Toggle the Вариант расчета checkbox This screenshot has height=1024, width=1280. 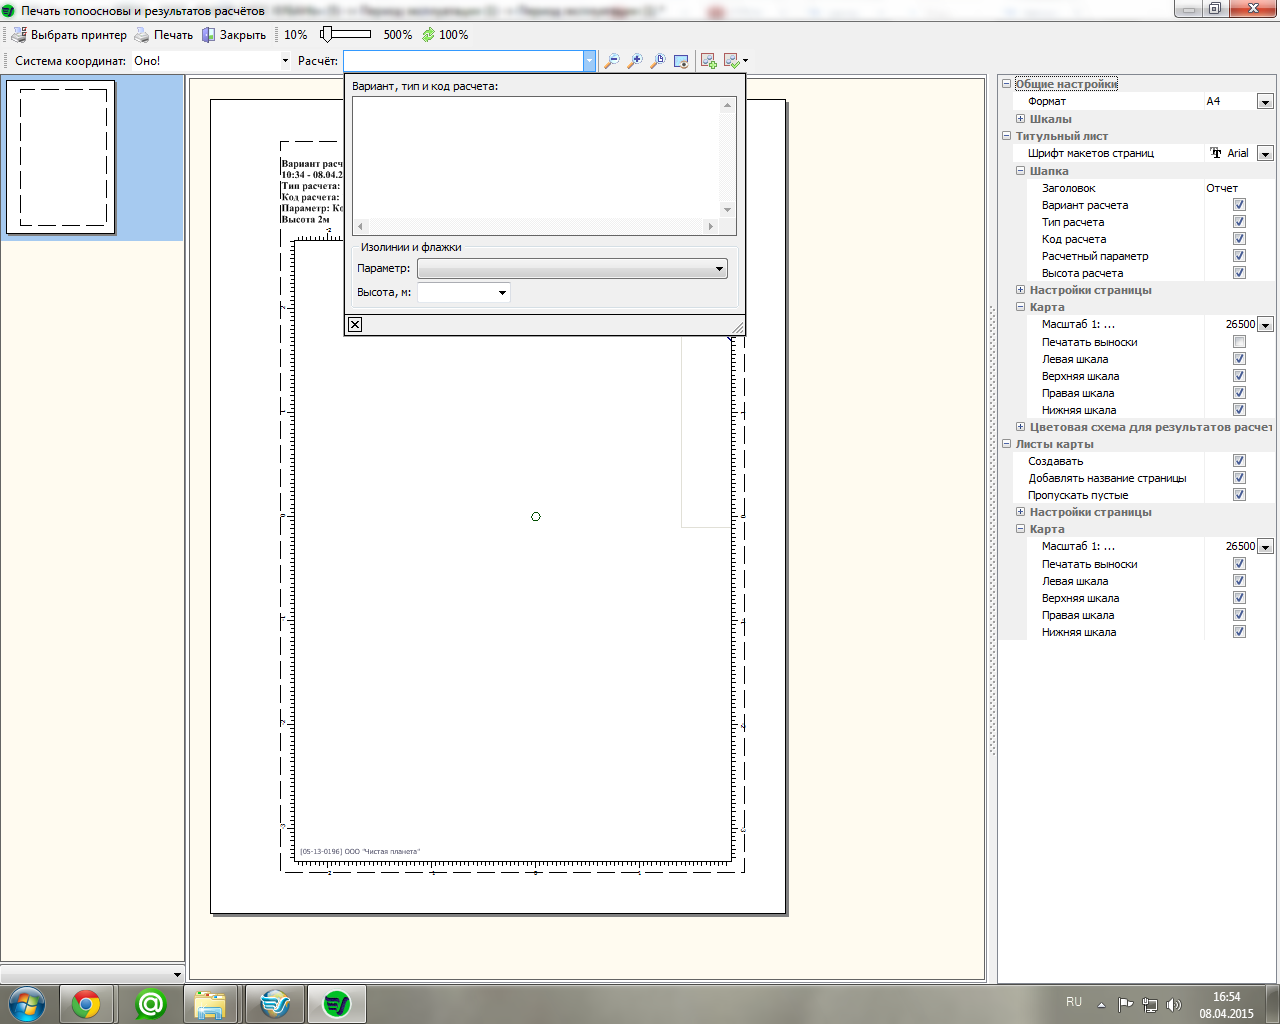(1239, 205)
